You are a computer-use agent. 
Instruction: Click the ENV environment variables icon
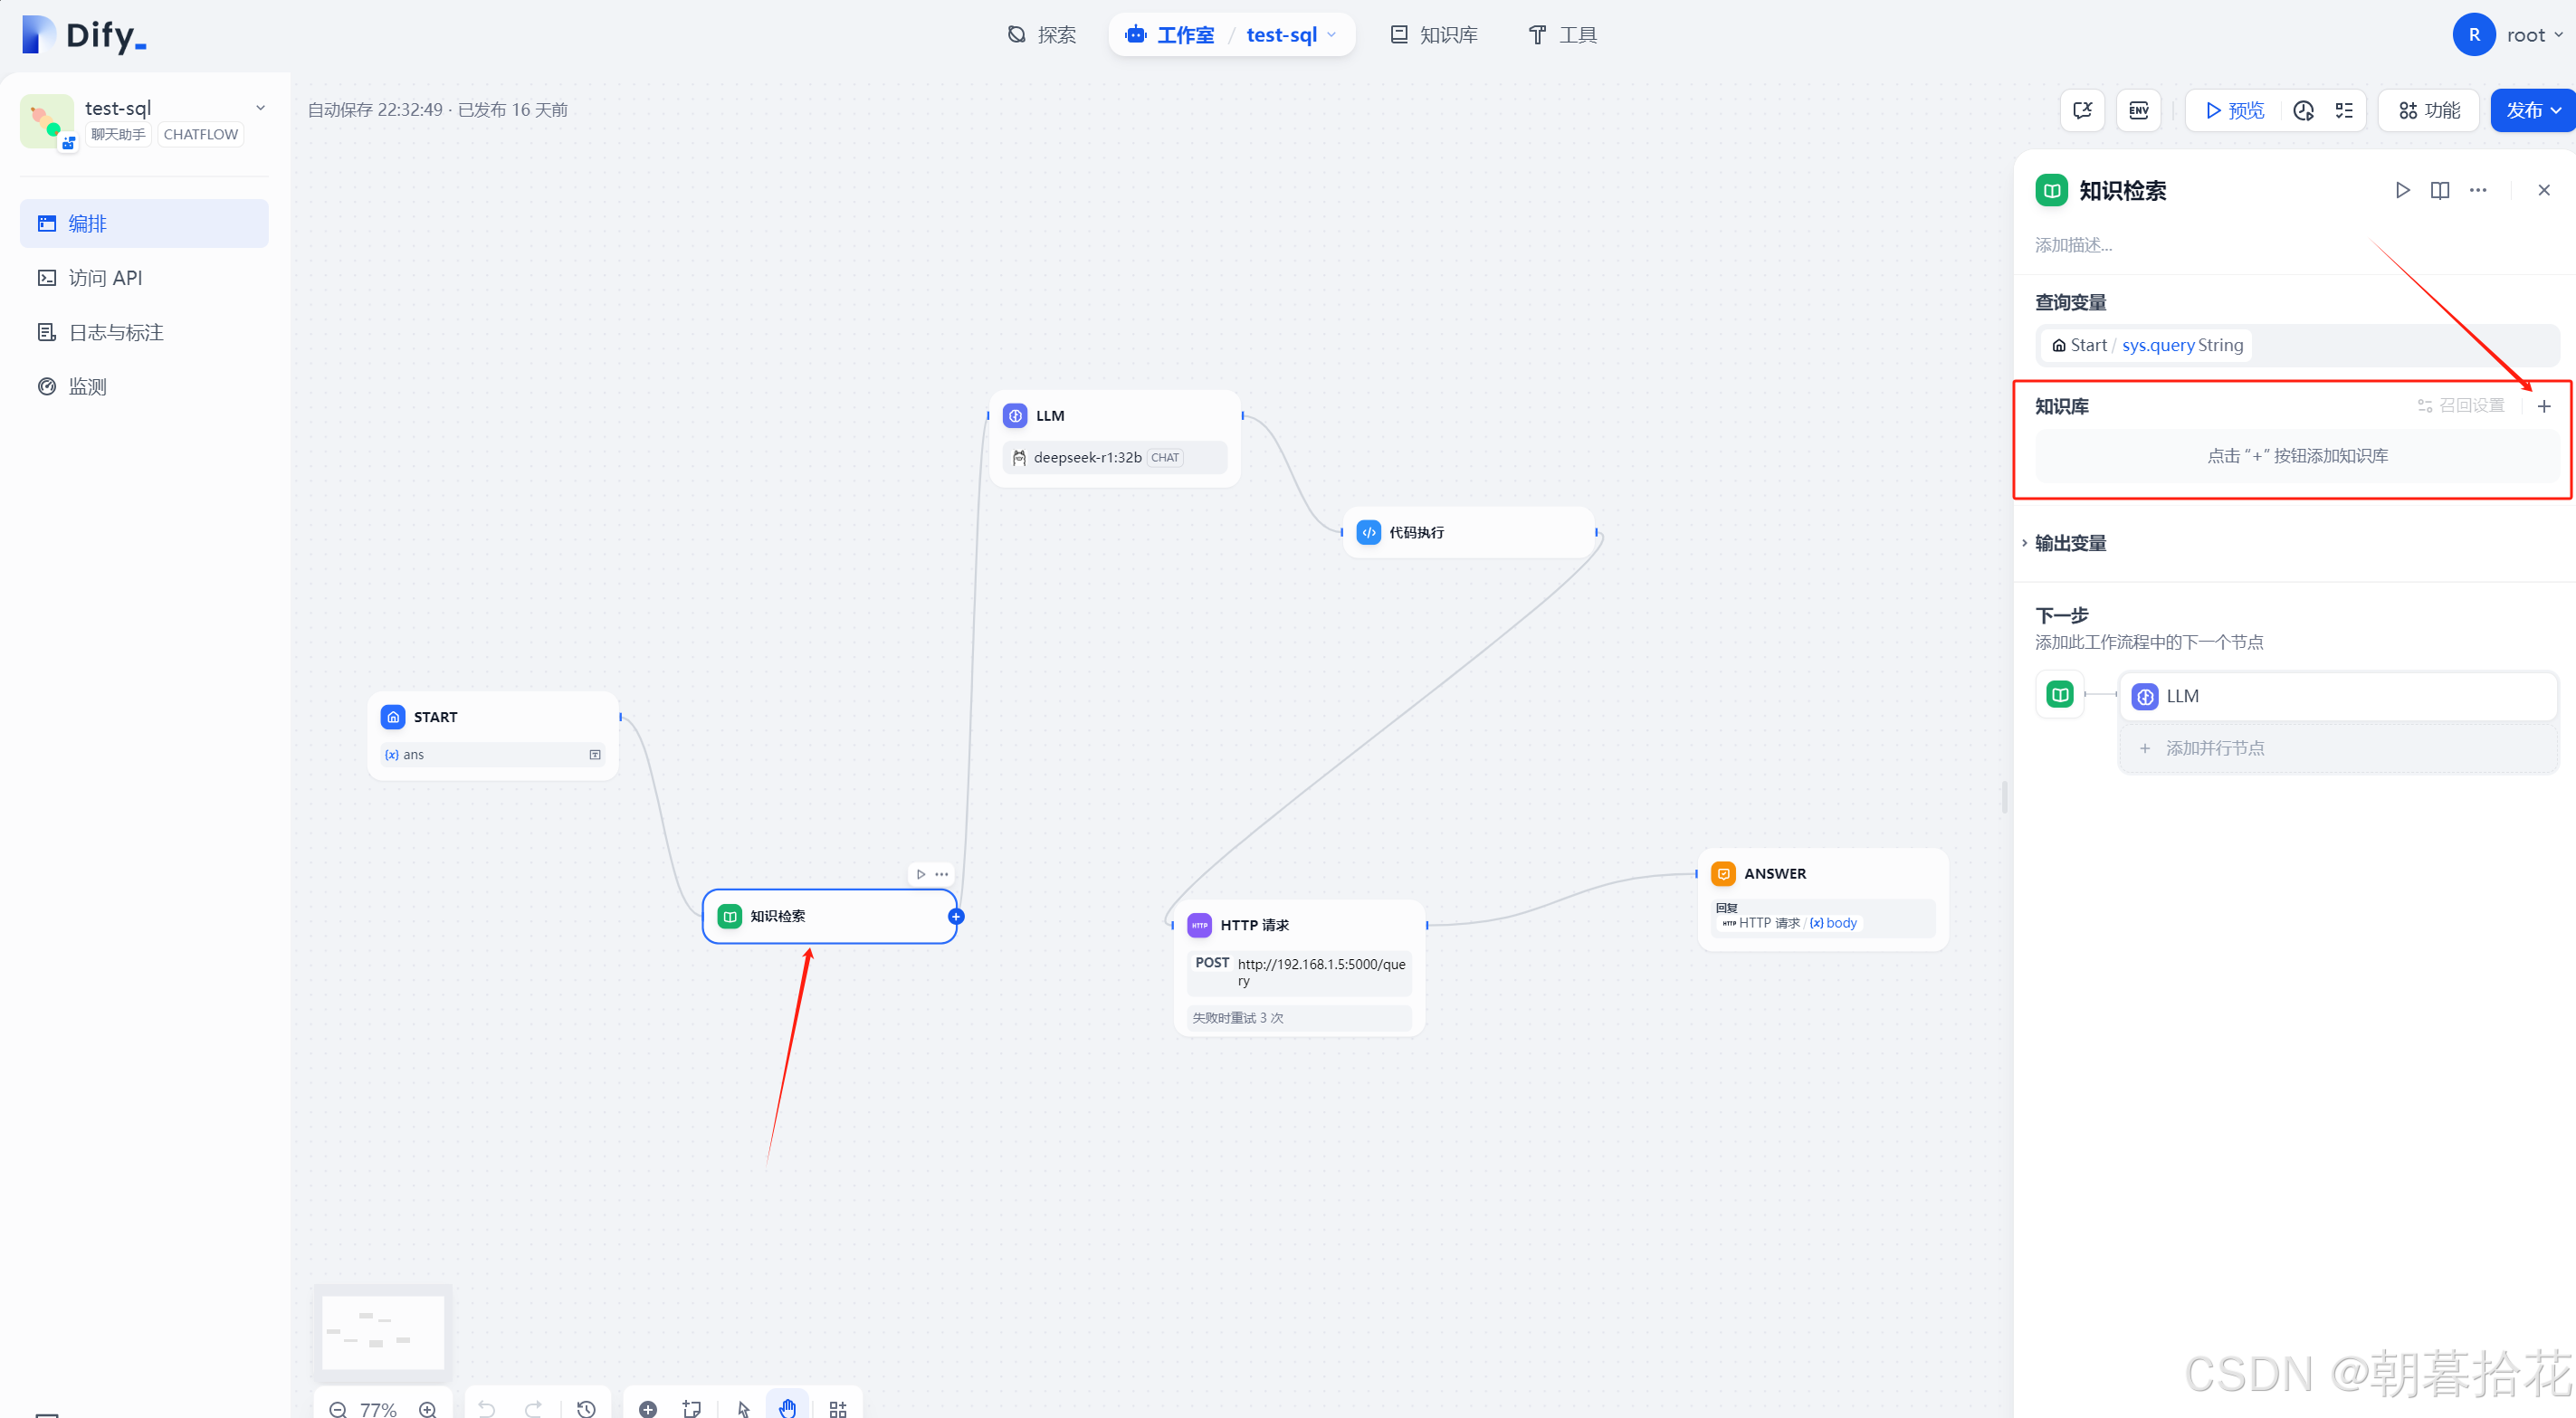[x=2138, y=110]
